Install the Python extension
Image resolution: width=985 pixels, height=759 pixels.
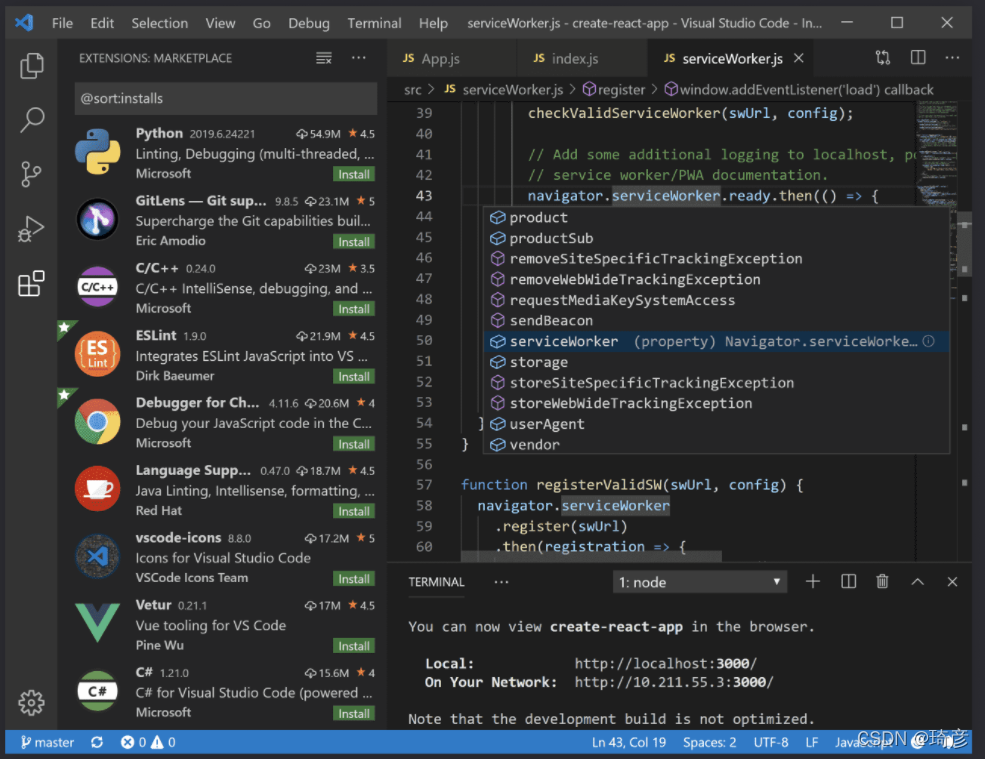tap(354, 174)
